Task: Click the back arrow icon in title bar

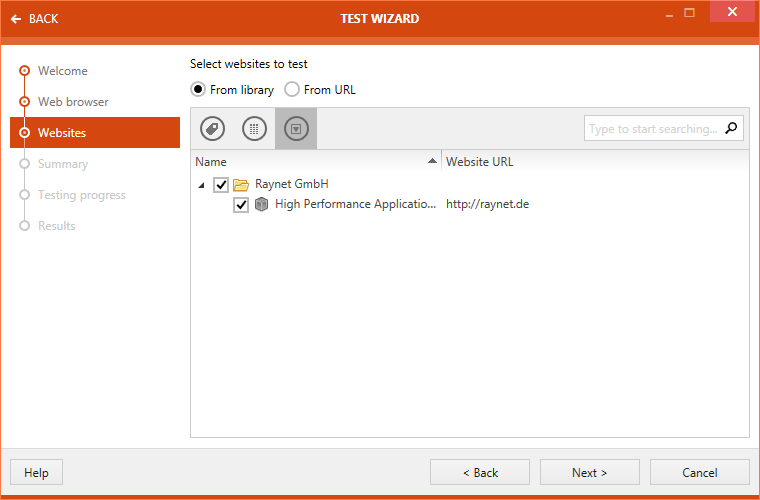Action: (x=16, y=19)
